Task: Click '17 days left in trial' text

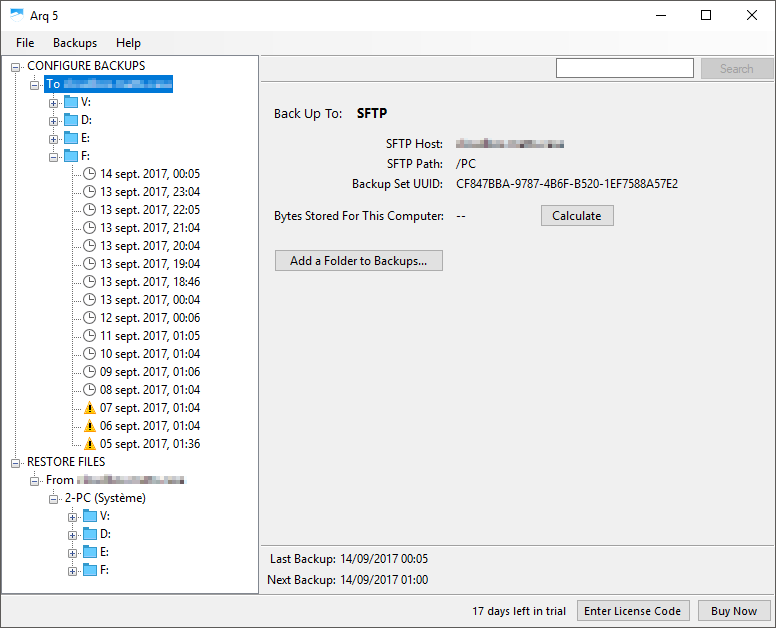Action: click(x=519, y=611)
